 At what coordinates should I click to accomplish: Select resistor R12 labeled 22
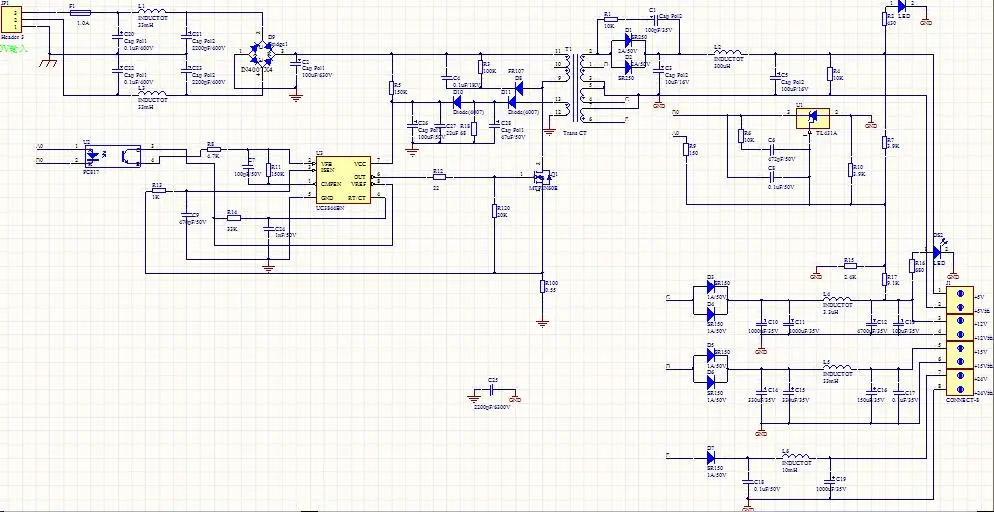[x=439, y=177]
